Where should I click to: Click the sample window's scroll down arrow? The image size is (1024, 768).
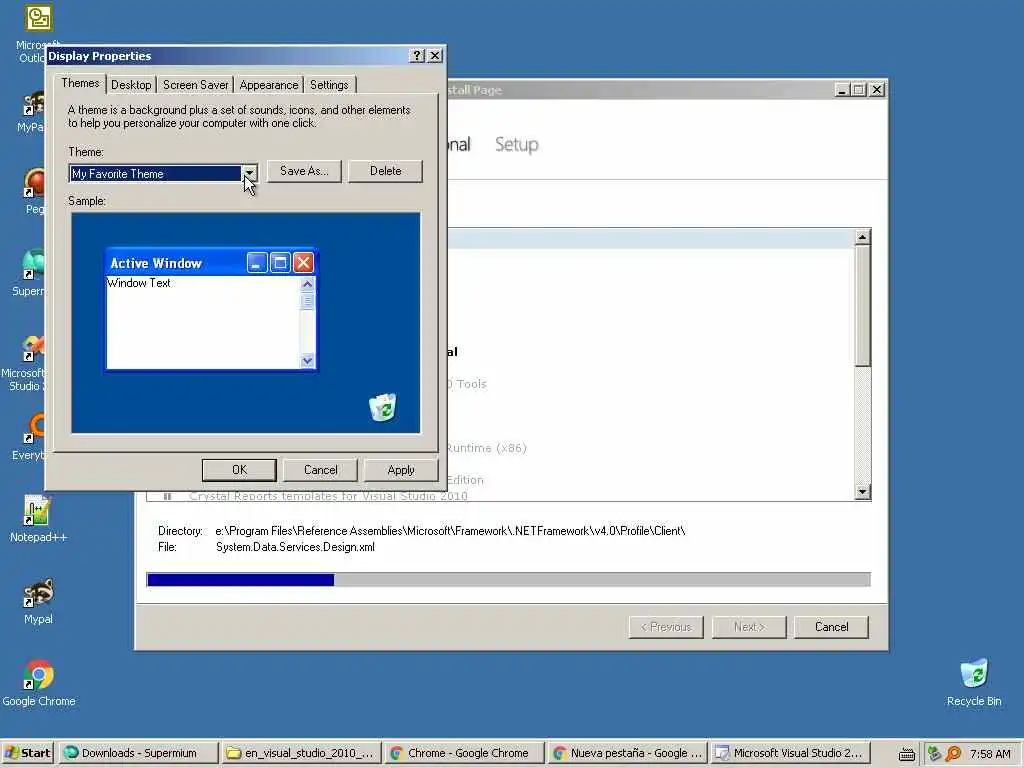click(307, 360)
